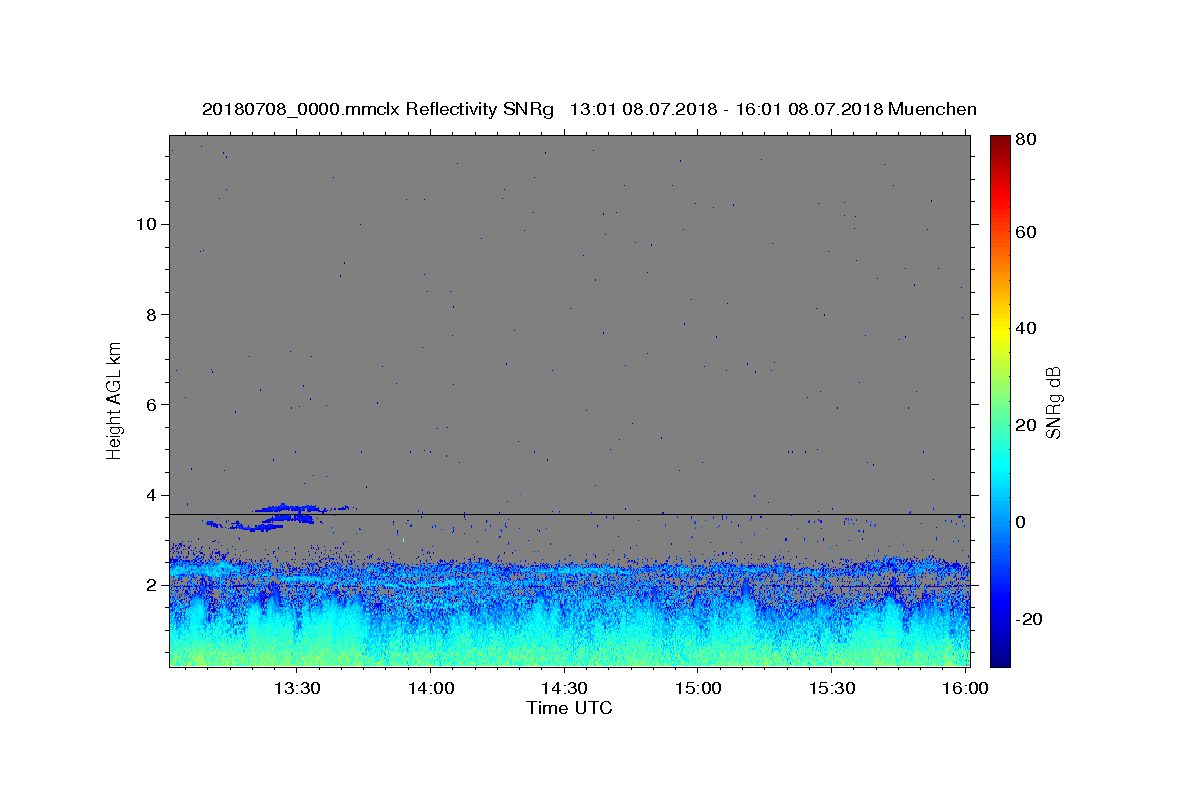Viewport: 1200px width, 800px height.
Task: Click the height tick label 6
Action: [x=150, y=405]
